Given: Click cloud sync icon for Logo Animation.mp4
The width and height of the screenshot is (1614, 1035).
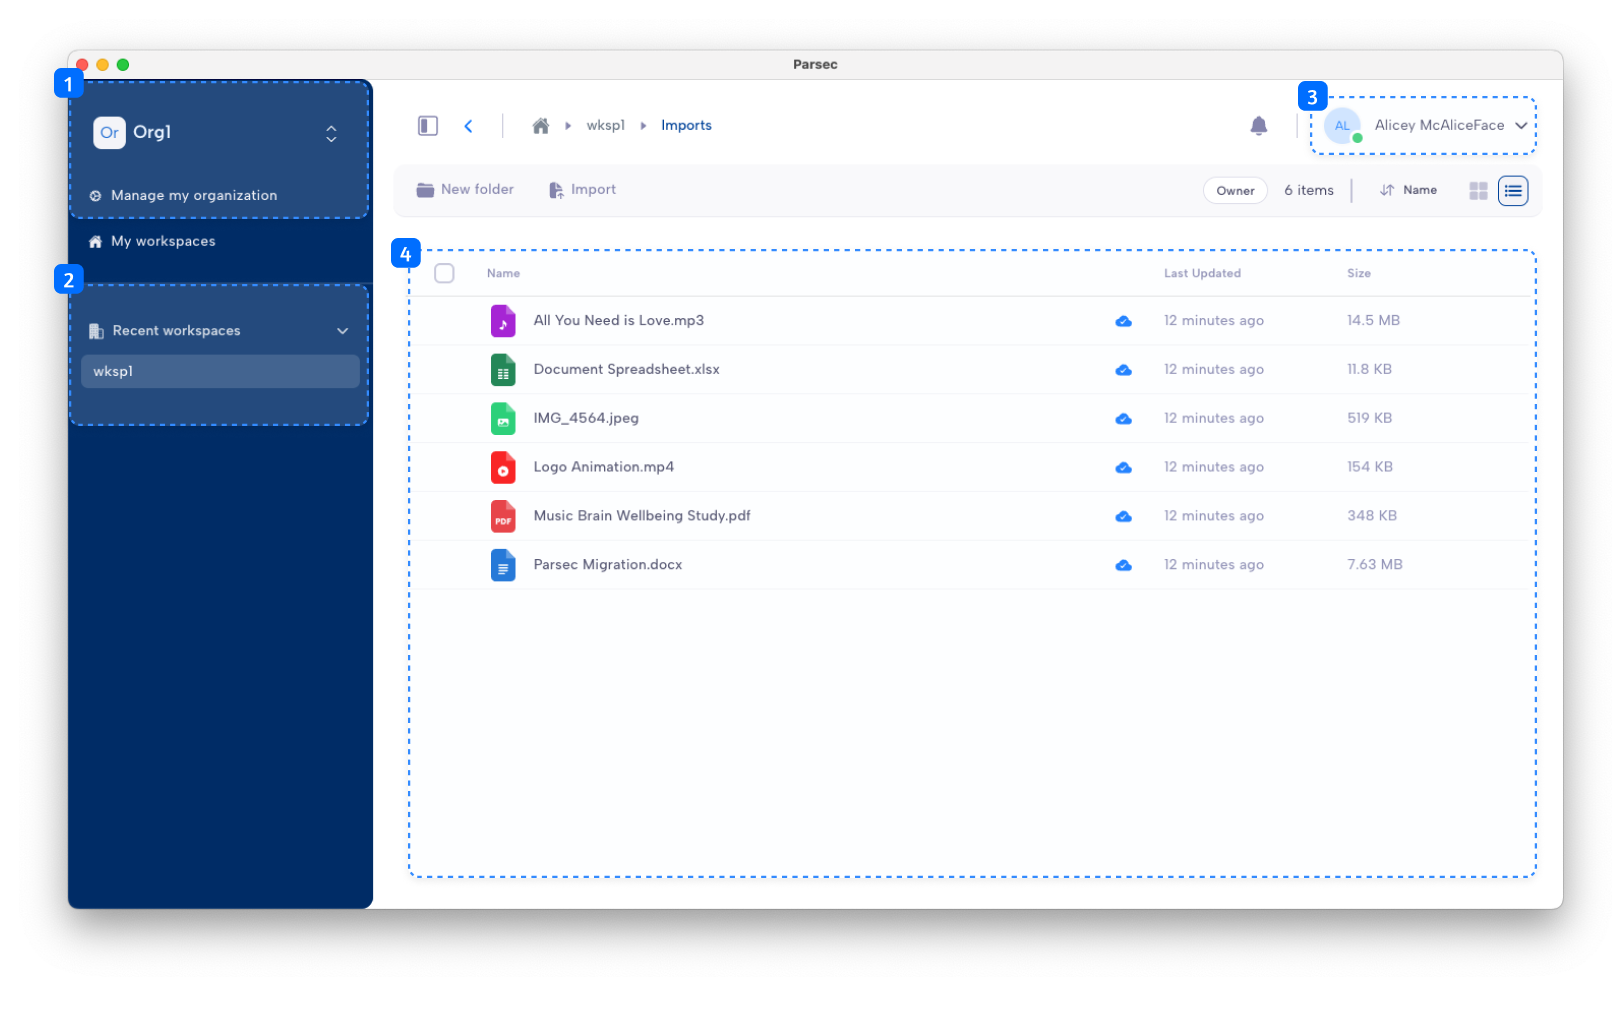Looking at the screenshot, I should coord(1124,468).
